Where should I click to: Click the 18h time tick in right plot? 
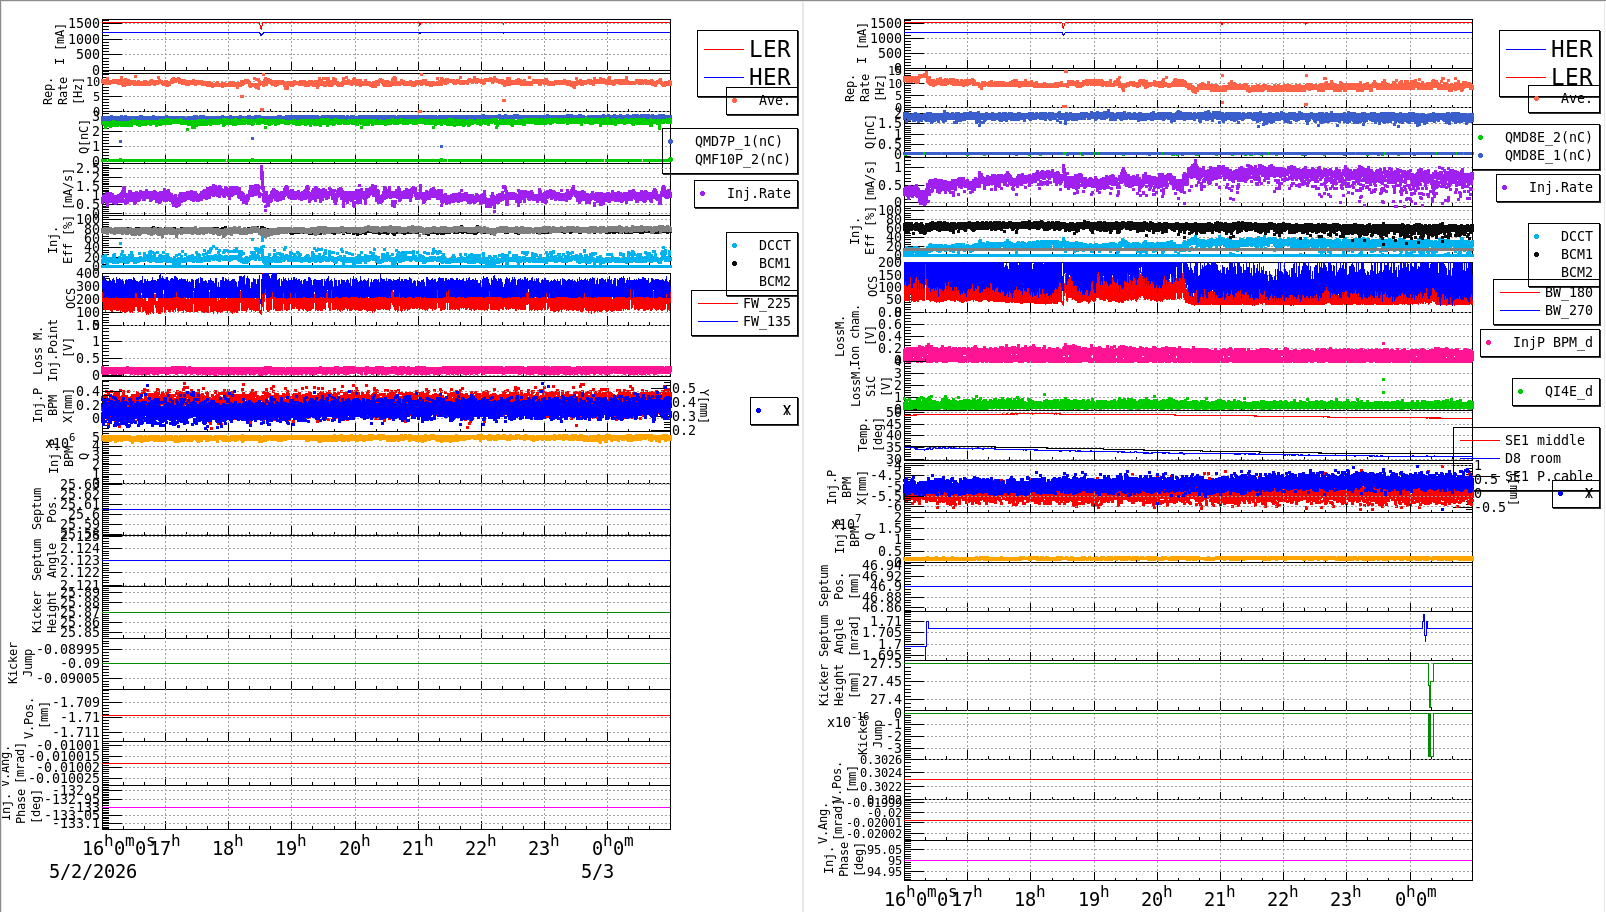tap(1030, 897)
